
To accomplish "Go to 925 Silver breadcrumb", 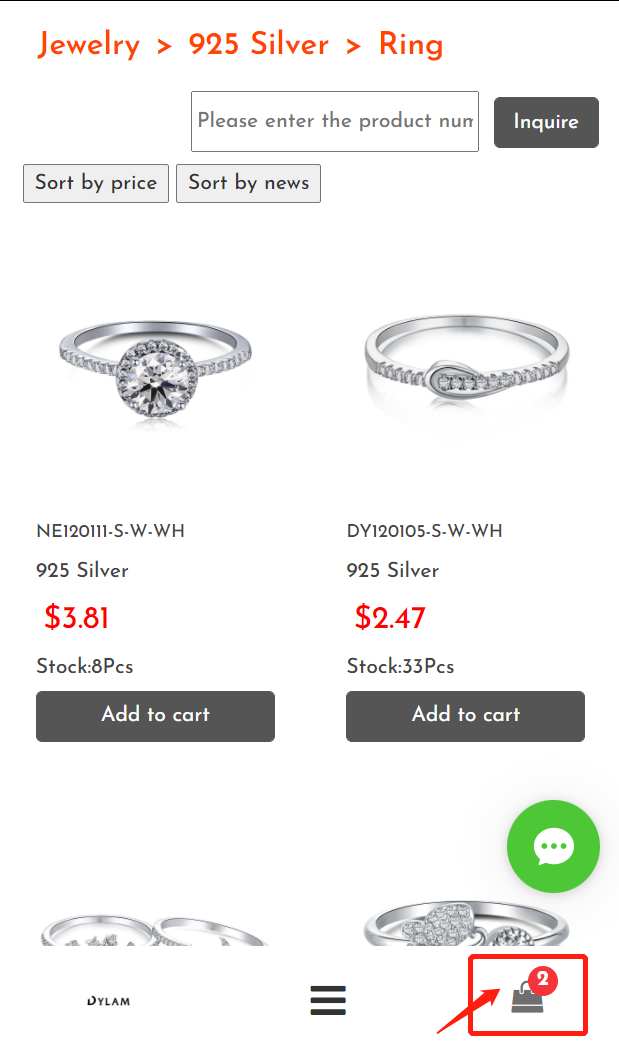I will 259,45.
